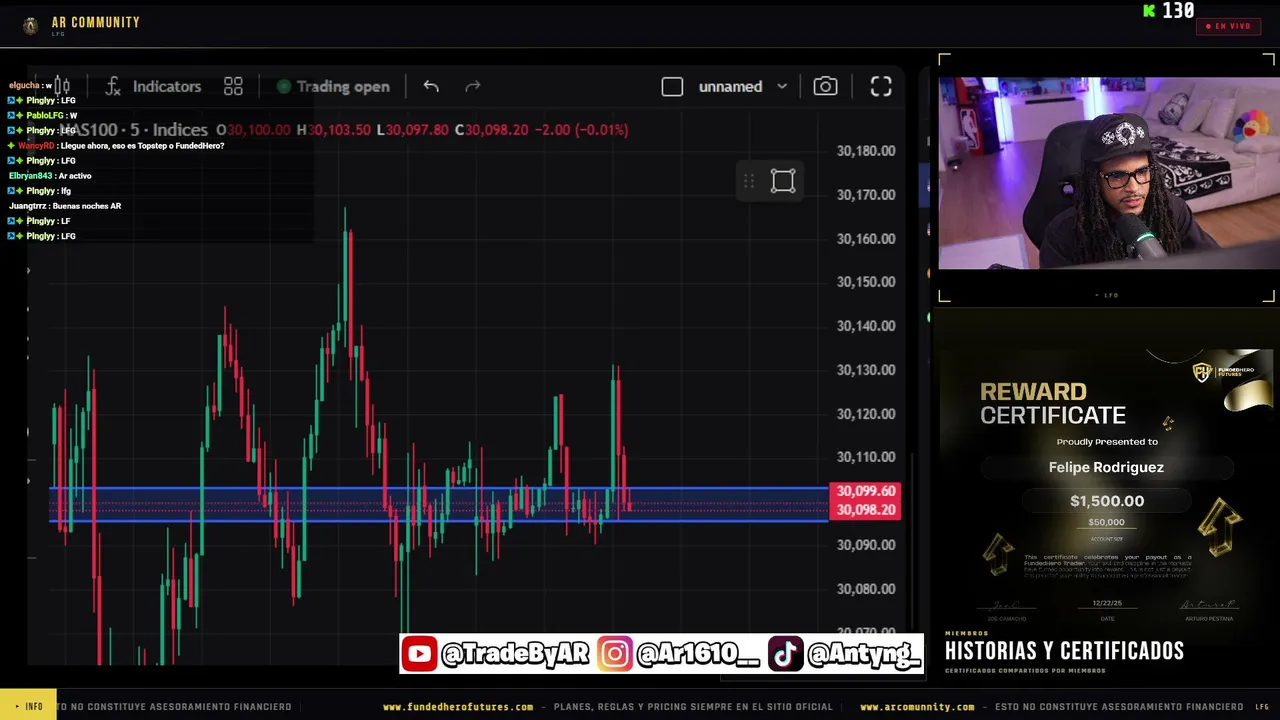This screenshot has height=720, width=1280.
Task: Click the YouTube logo icon
Action: pyautogui.click(x=419, y=654)
